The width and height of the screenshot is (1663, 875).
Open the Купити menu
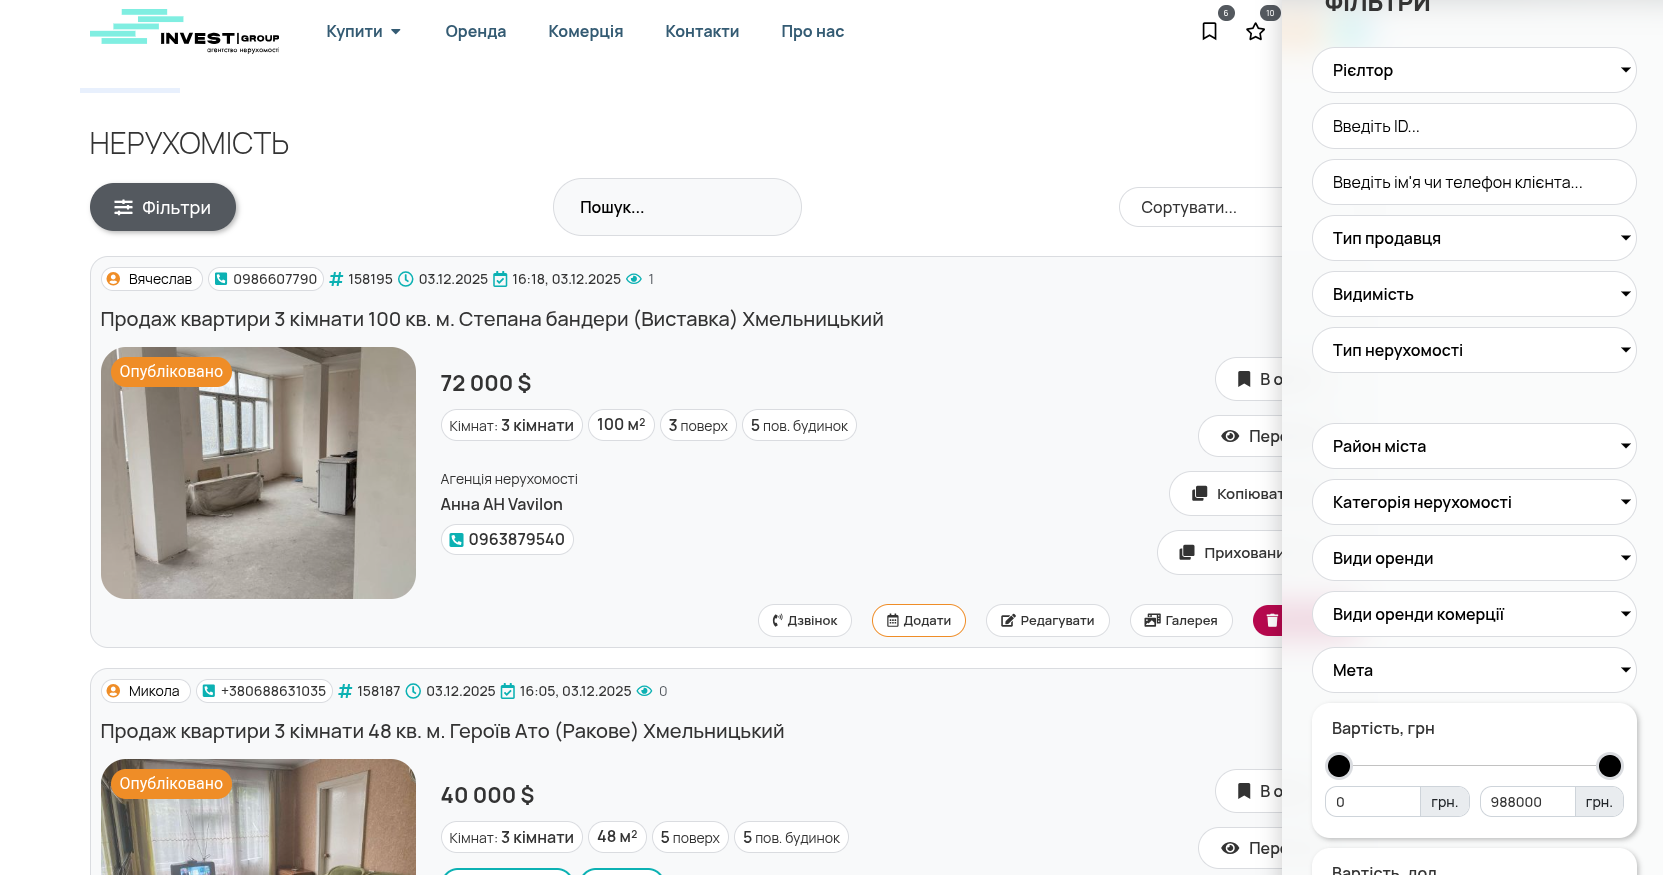363,31
